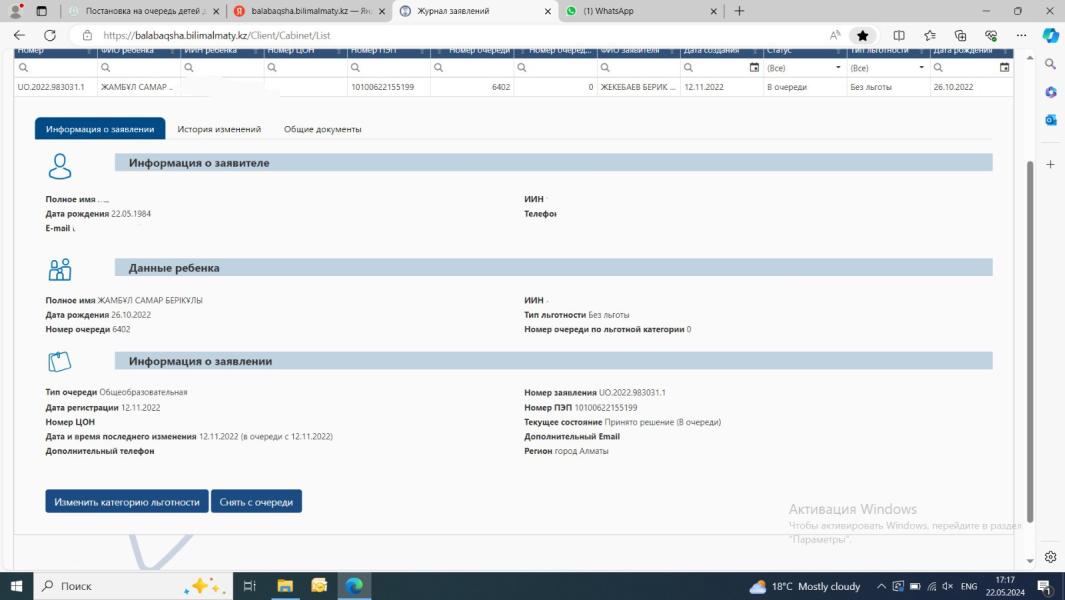Viewport: 1065px width, 600px height.
Task: Switch to Информация о заявлении tab
Action: (100, 128)
